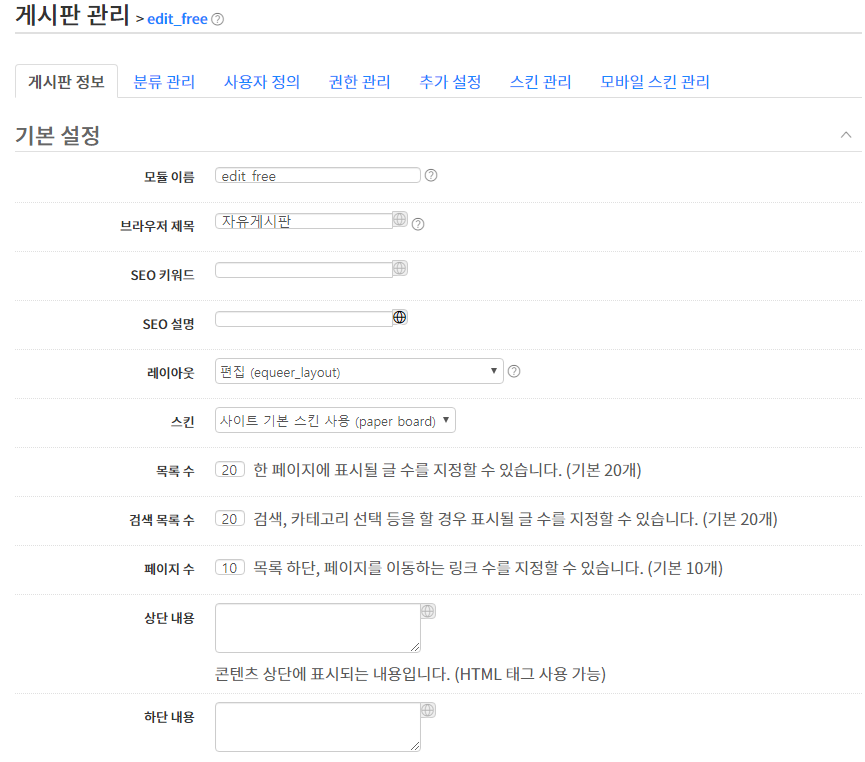Open the 추가 설정 tab
865x762 pixels.
click(x=450, y=82)
